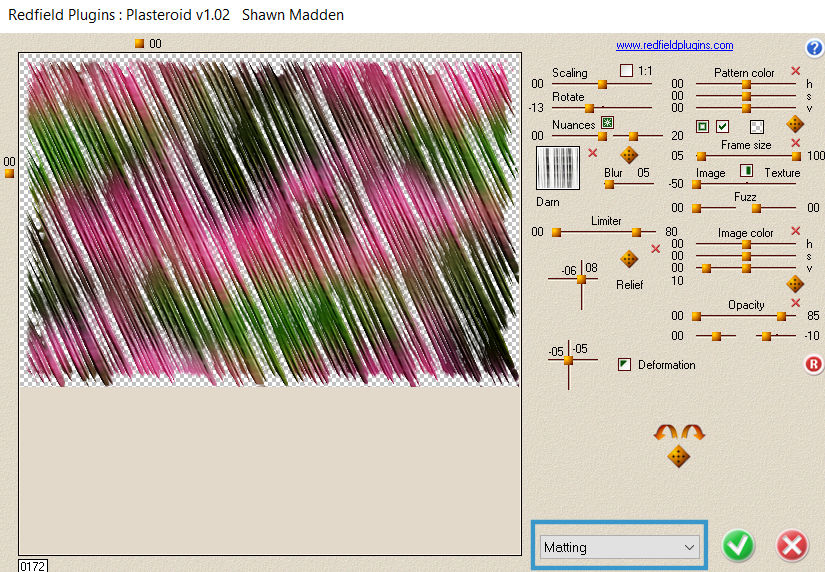Click the Image/Texture balance slider handle
Viewport: 825px width, 572px height.
697,184
